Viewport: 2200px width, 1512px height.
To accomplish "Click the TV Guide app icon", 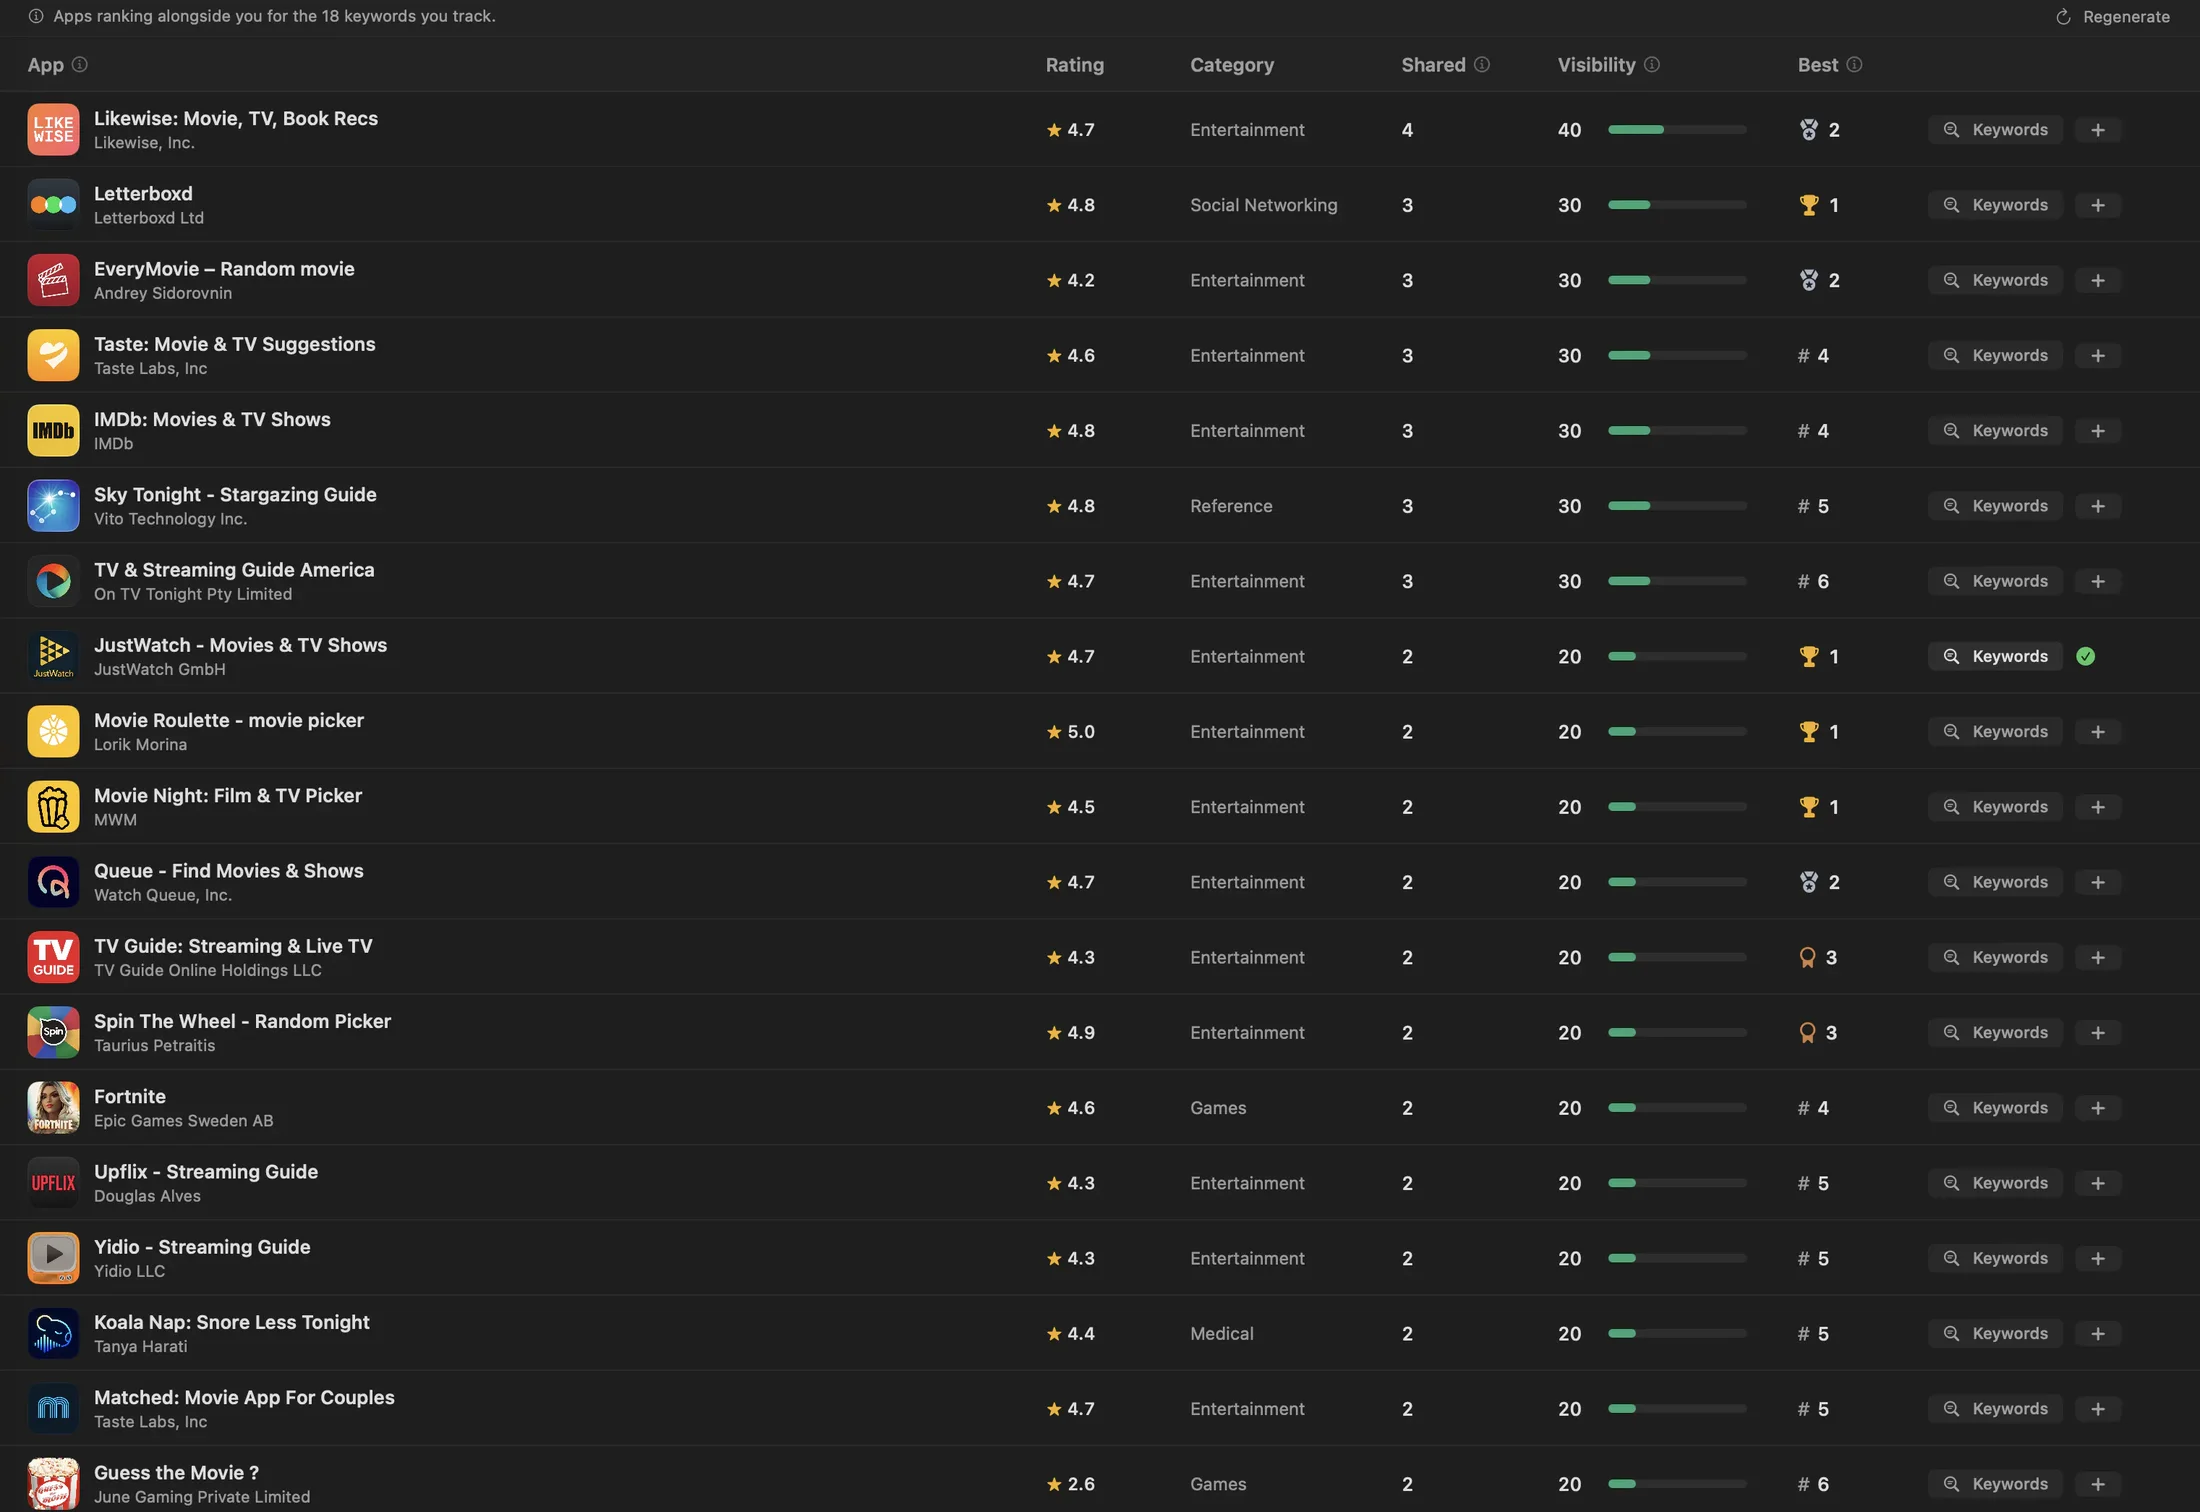I will tap(53, 957).
